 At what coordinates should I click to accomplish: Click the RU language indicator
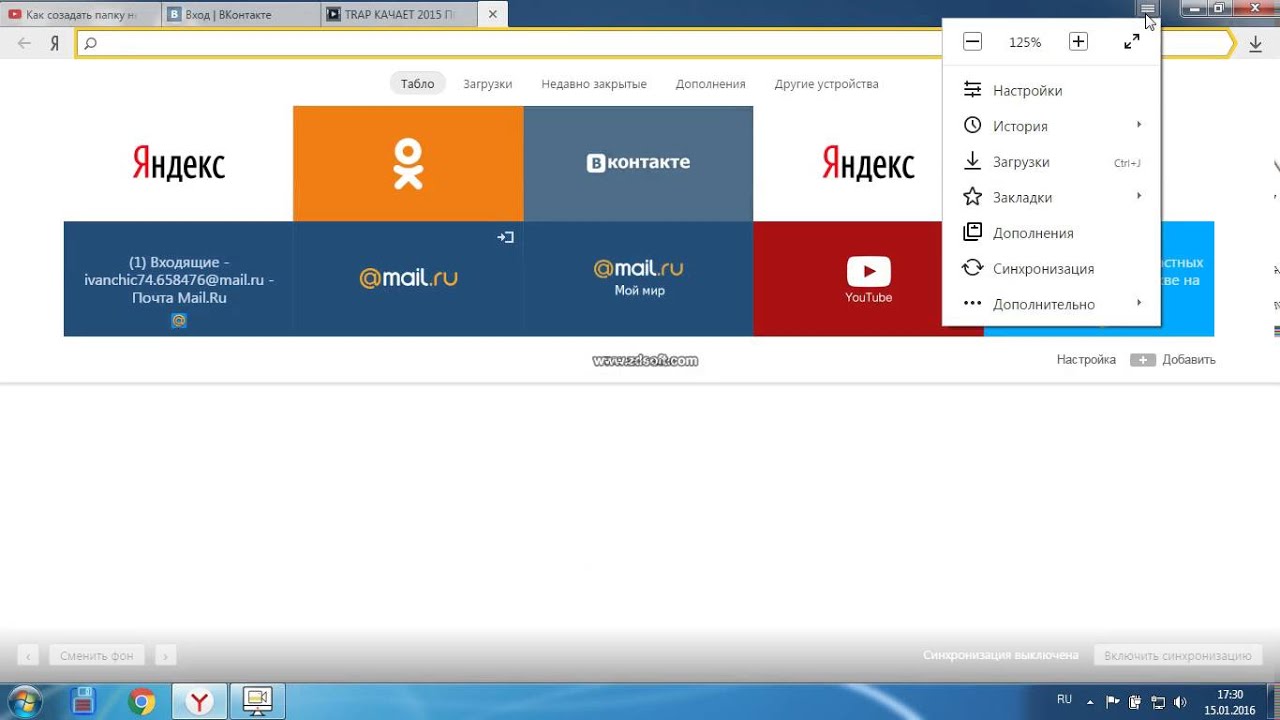(1064, 699)
